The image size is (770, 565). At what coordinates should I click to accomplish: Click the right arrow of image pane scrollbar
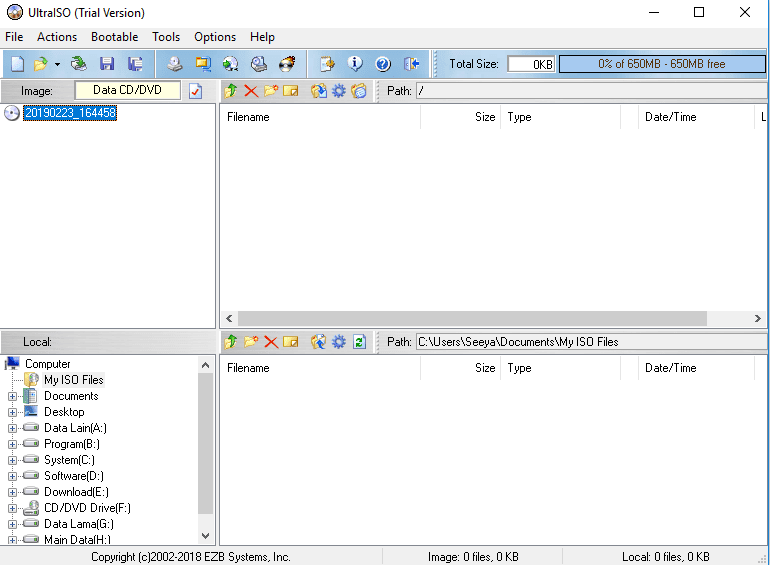coord(757,318)
